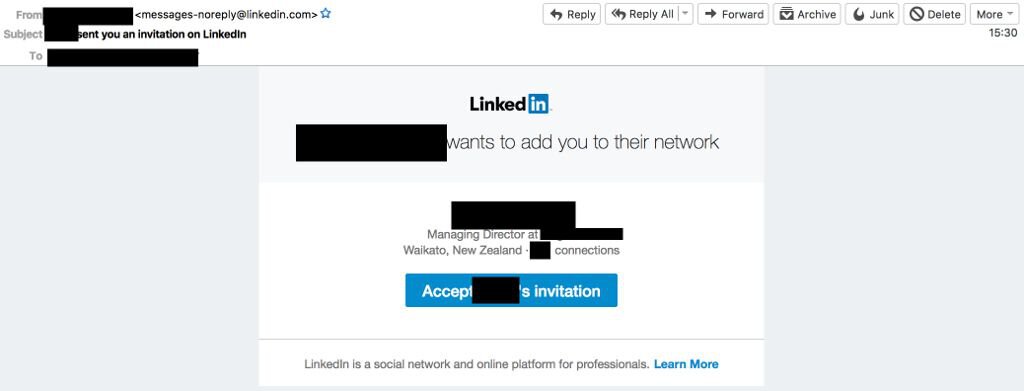Click the 15:30 message timestamp
This screenshot has width=1024, height=391.
point(1003,33)
